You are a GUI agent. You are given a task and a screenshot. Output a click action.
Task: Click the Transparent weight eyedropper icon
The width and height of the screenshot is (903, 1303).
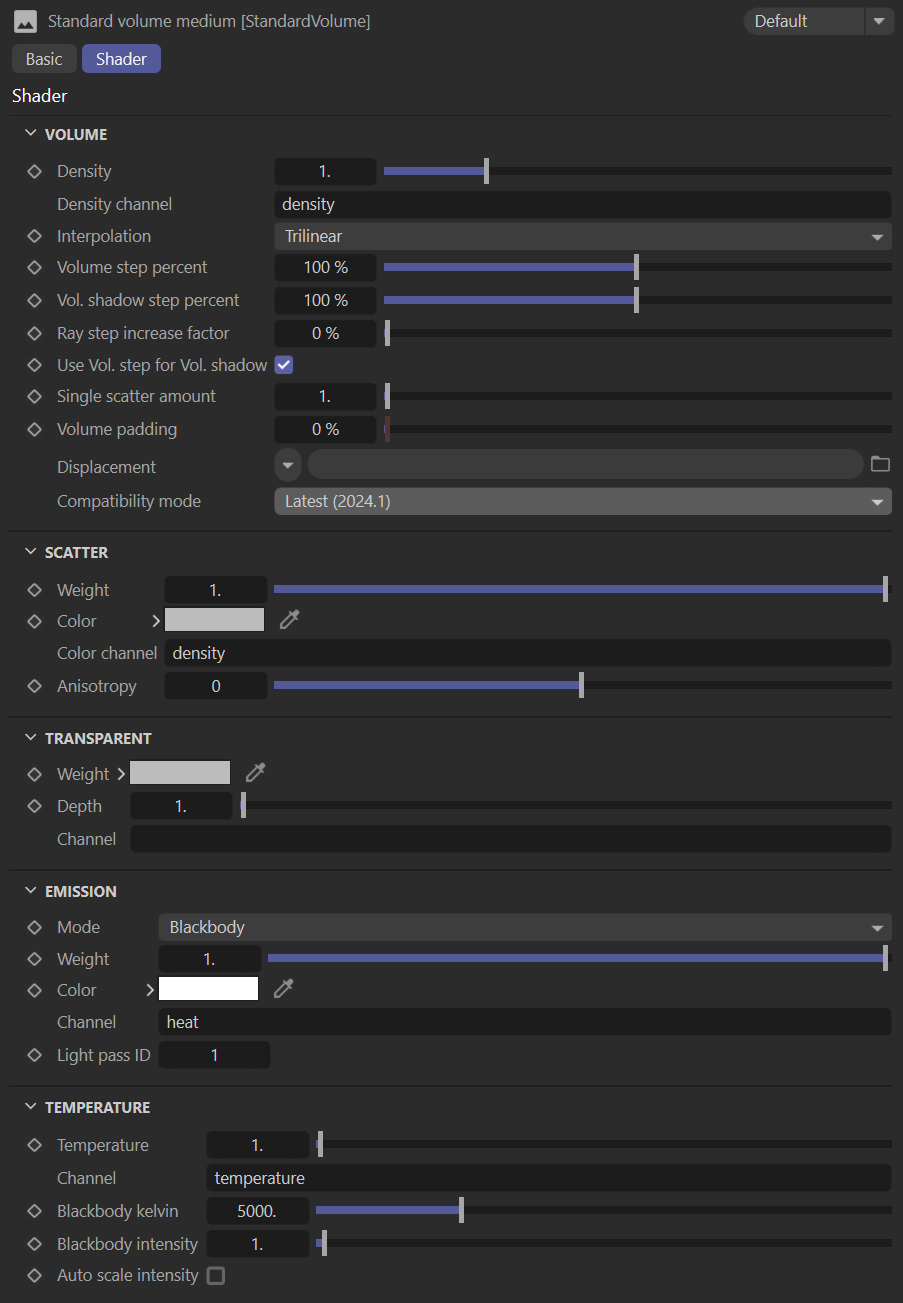(x=256, y=773)
